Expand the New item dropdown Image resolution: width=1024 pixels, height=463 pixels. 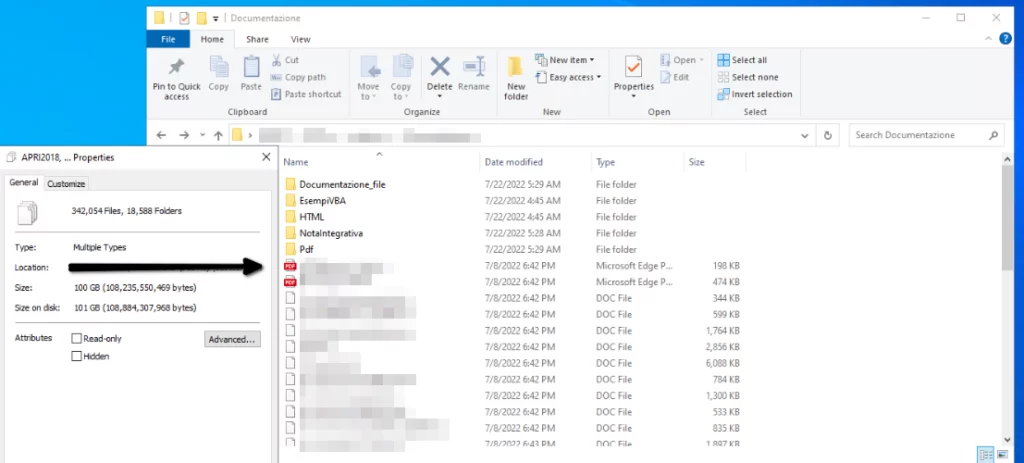[571, 60]
